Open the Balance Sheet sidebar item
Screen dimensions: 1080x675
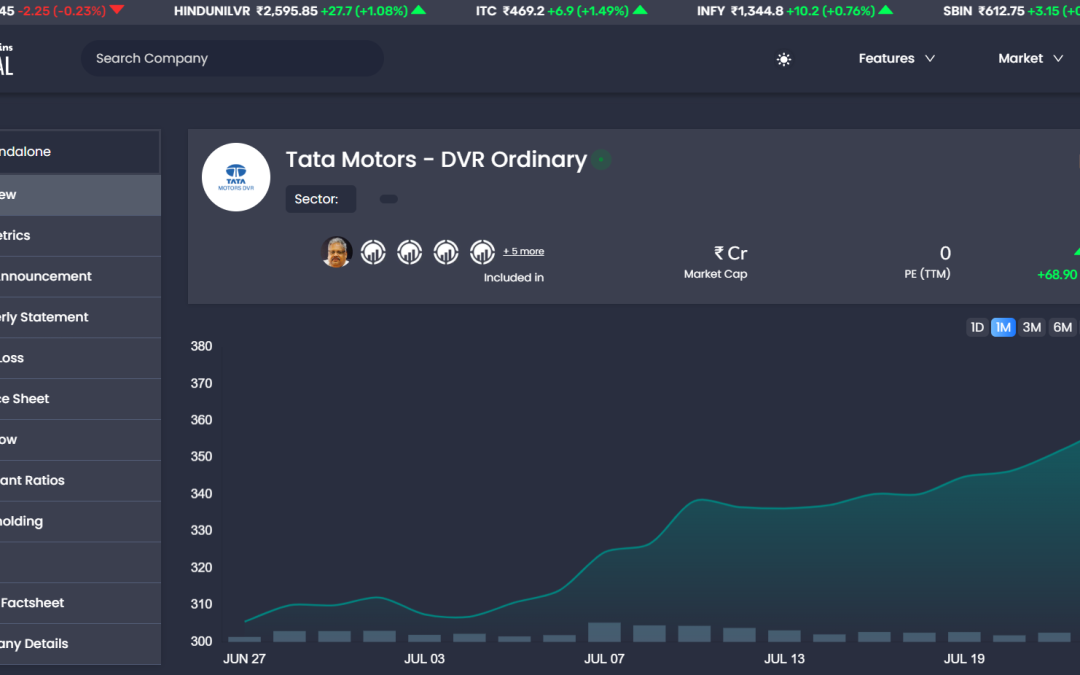[80, 399]
